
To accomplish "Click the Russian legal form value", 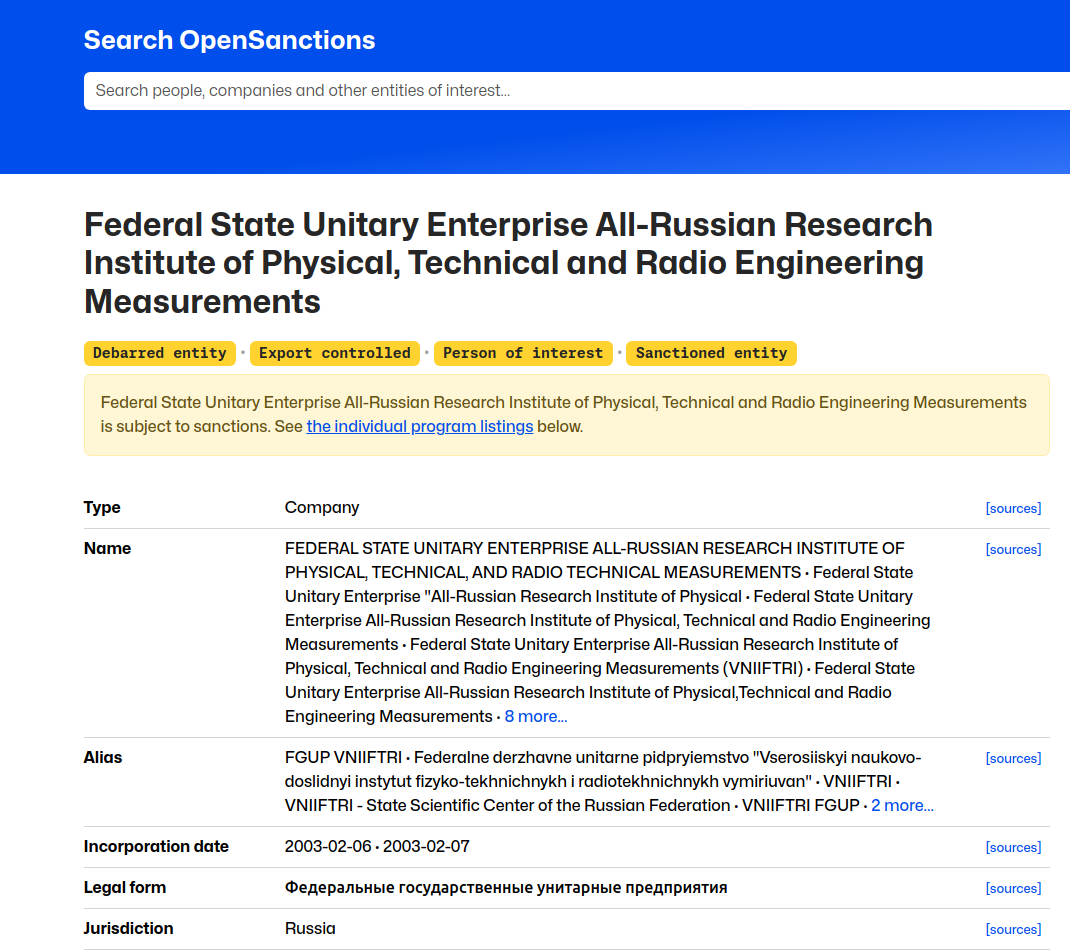I will (506, 887).
